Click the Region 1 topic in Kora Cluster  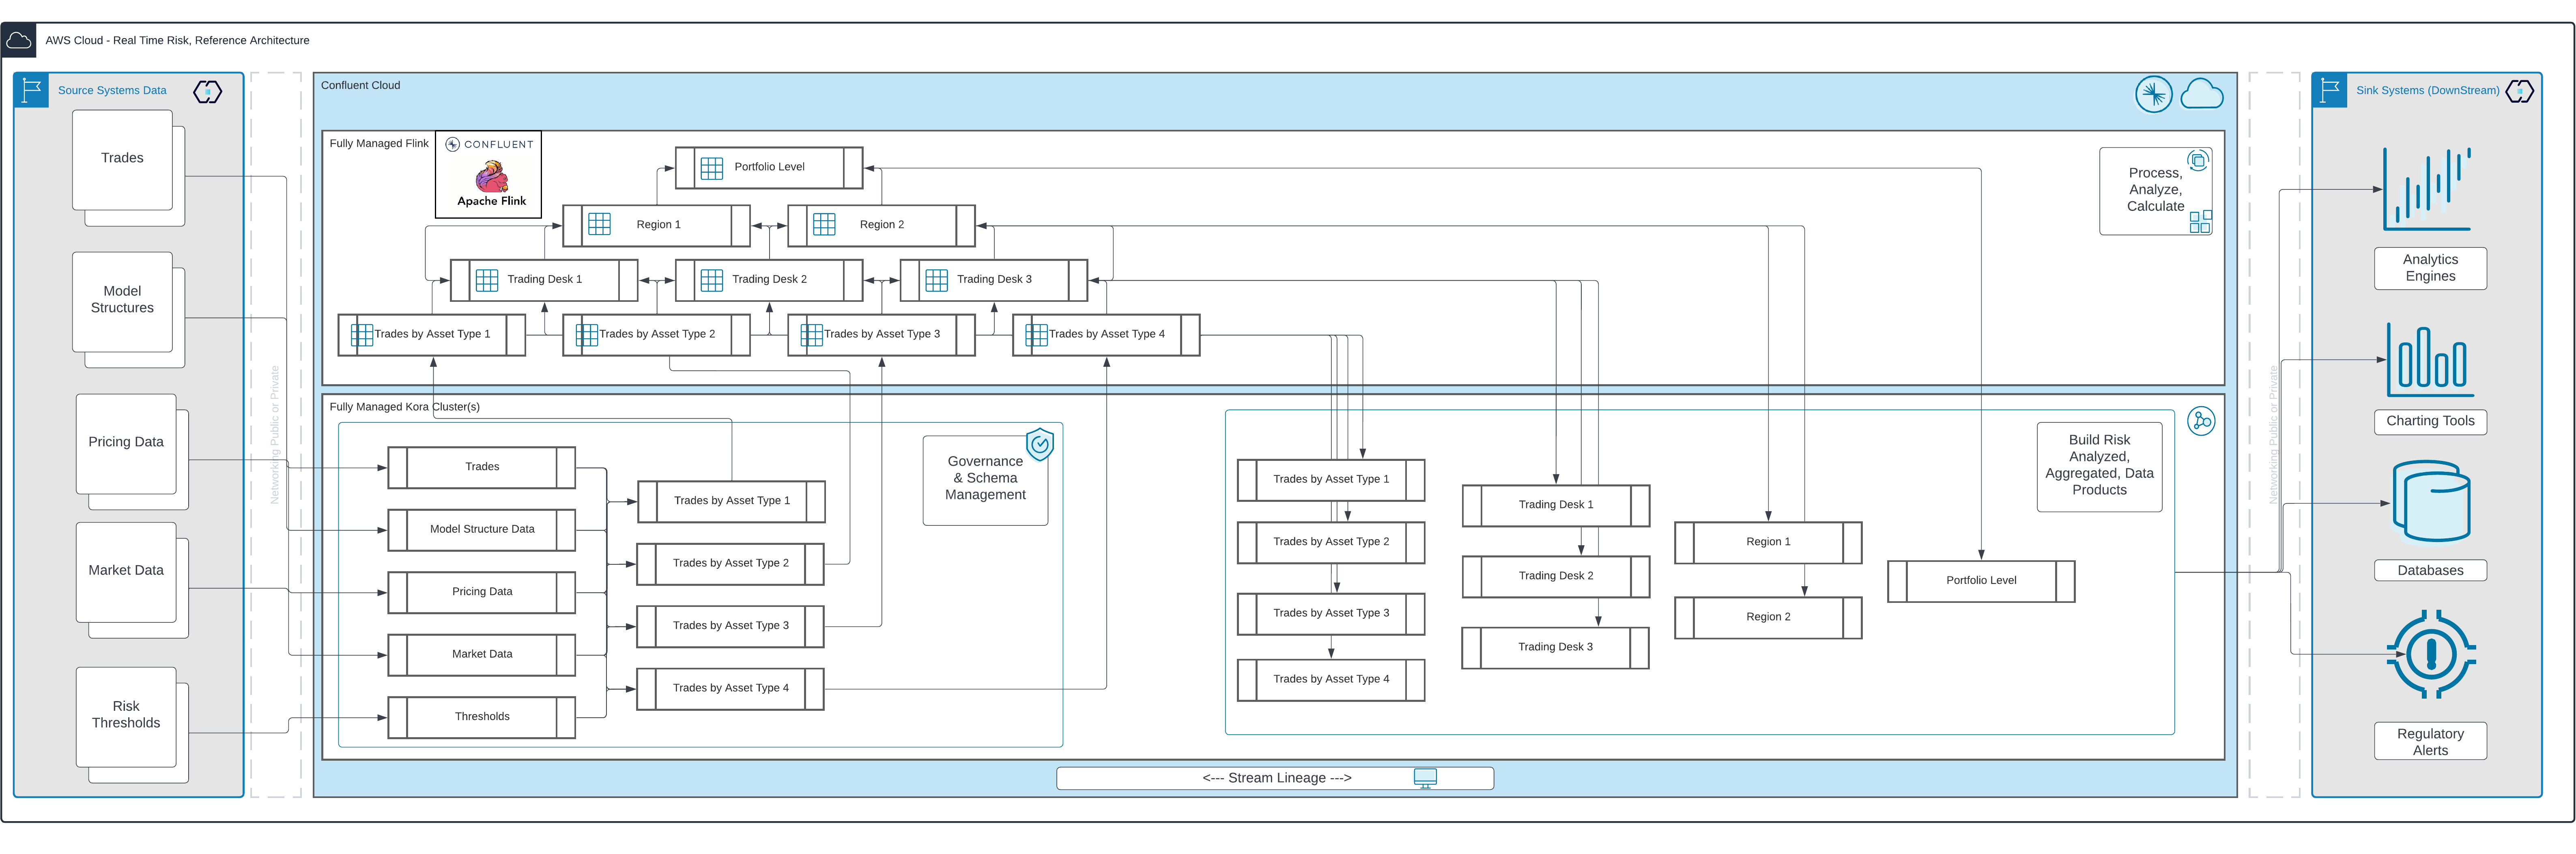1768,542
